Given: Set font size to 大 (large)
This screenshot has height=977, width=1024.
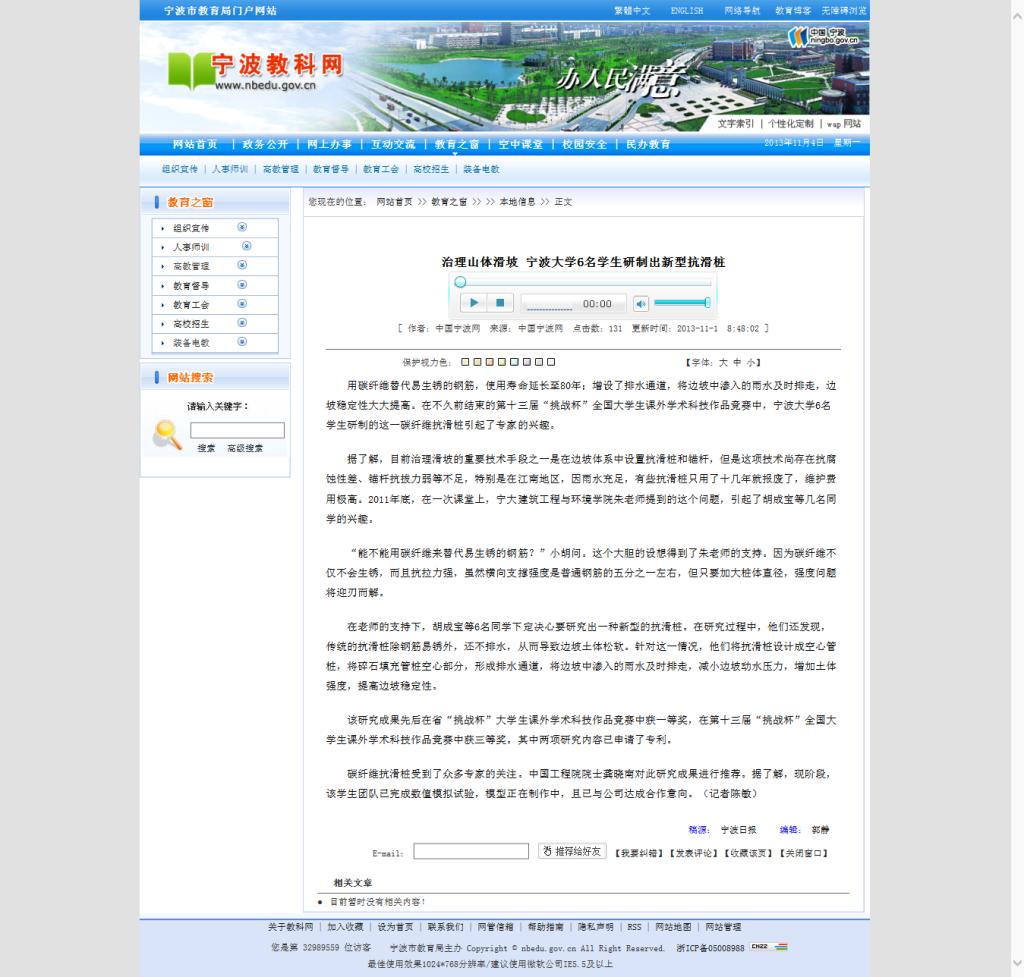Looking at the screenshot, I should (724, 362).
